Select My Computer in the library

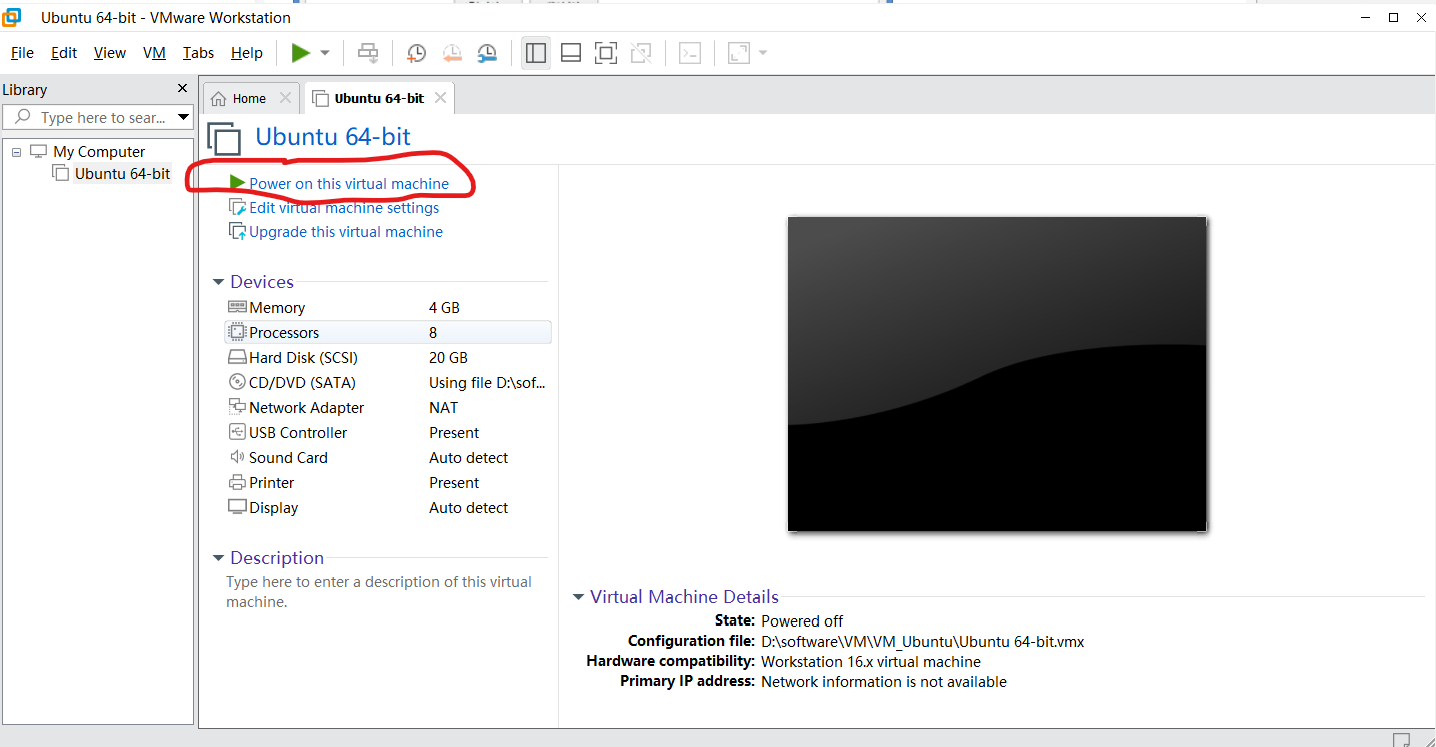[x=99, y=152]
